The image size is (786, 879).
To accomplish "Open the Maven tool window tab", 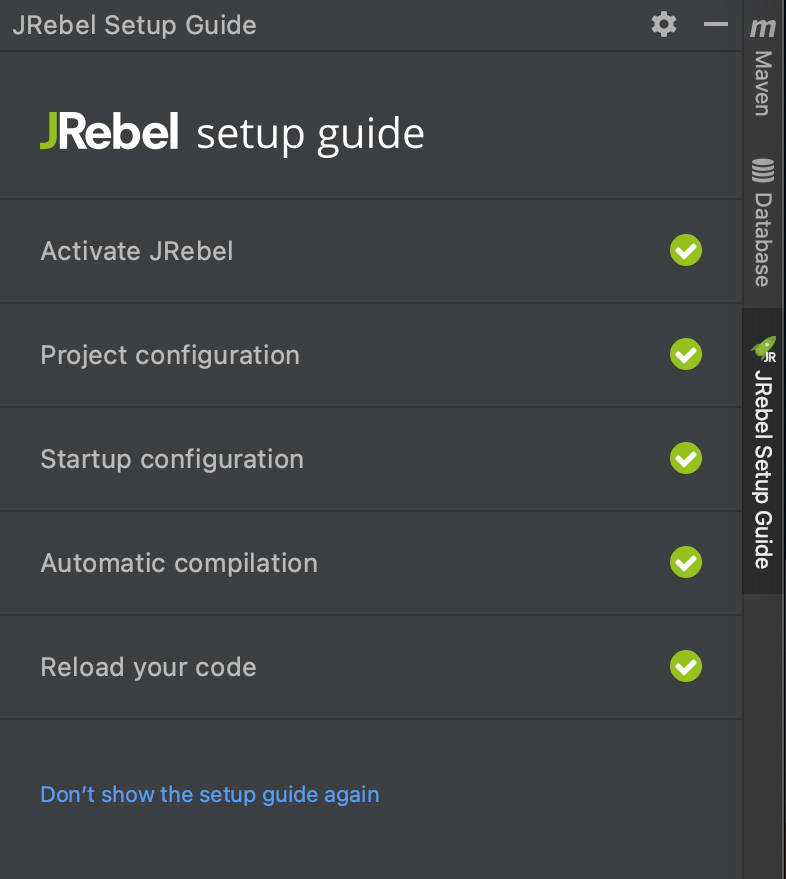I will [x=763, y=83].
